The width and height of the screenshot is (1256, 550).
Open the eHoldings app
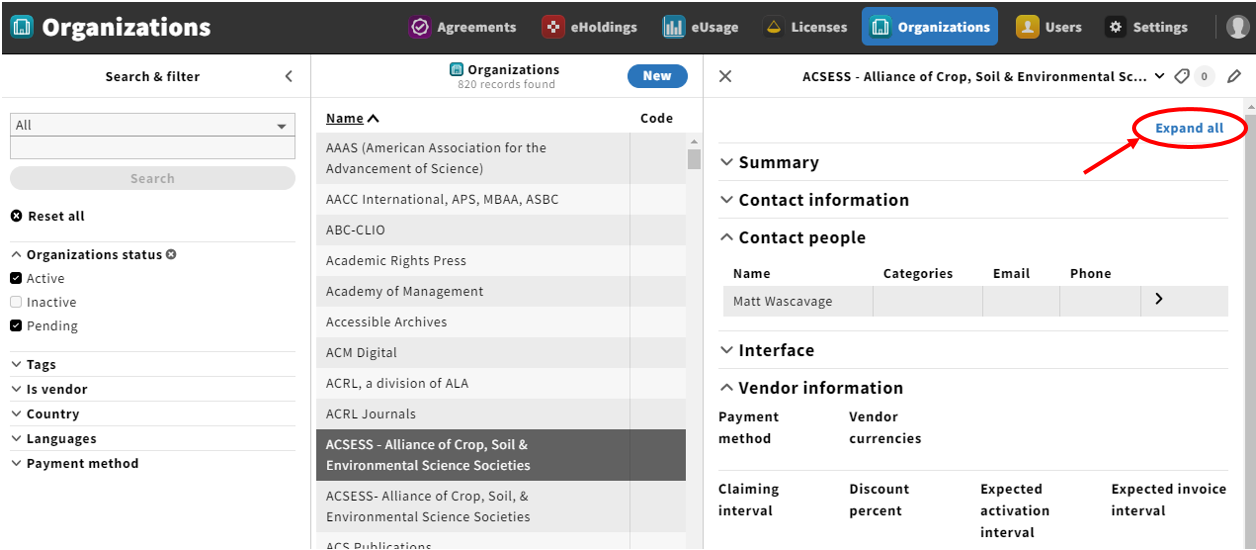pos(590,27)
